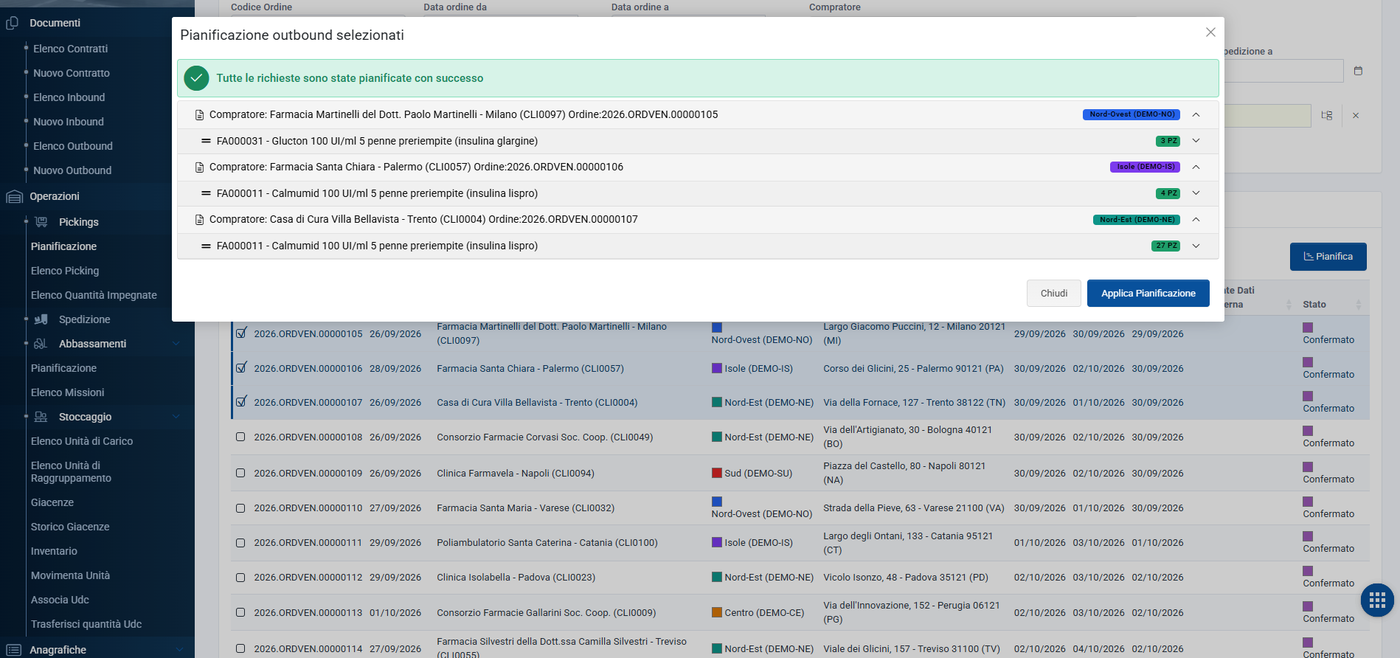Click document icon beside Farmacia Martinelli order
Viewport: 1400px width, 658px height.
(199, 115)
